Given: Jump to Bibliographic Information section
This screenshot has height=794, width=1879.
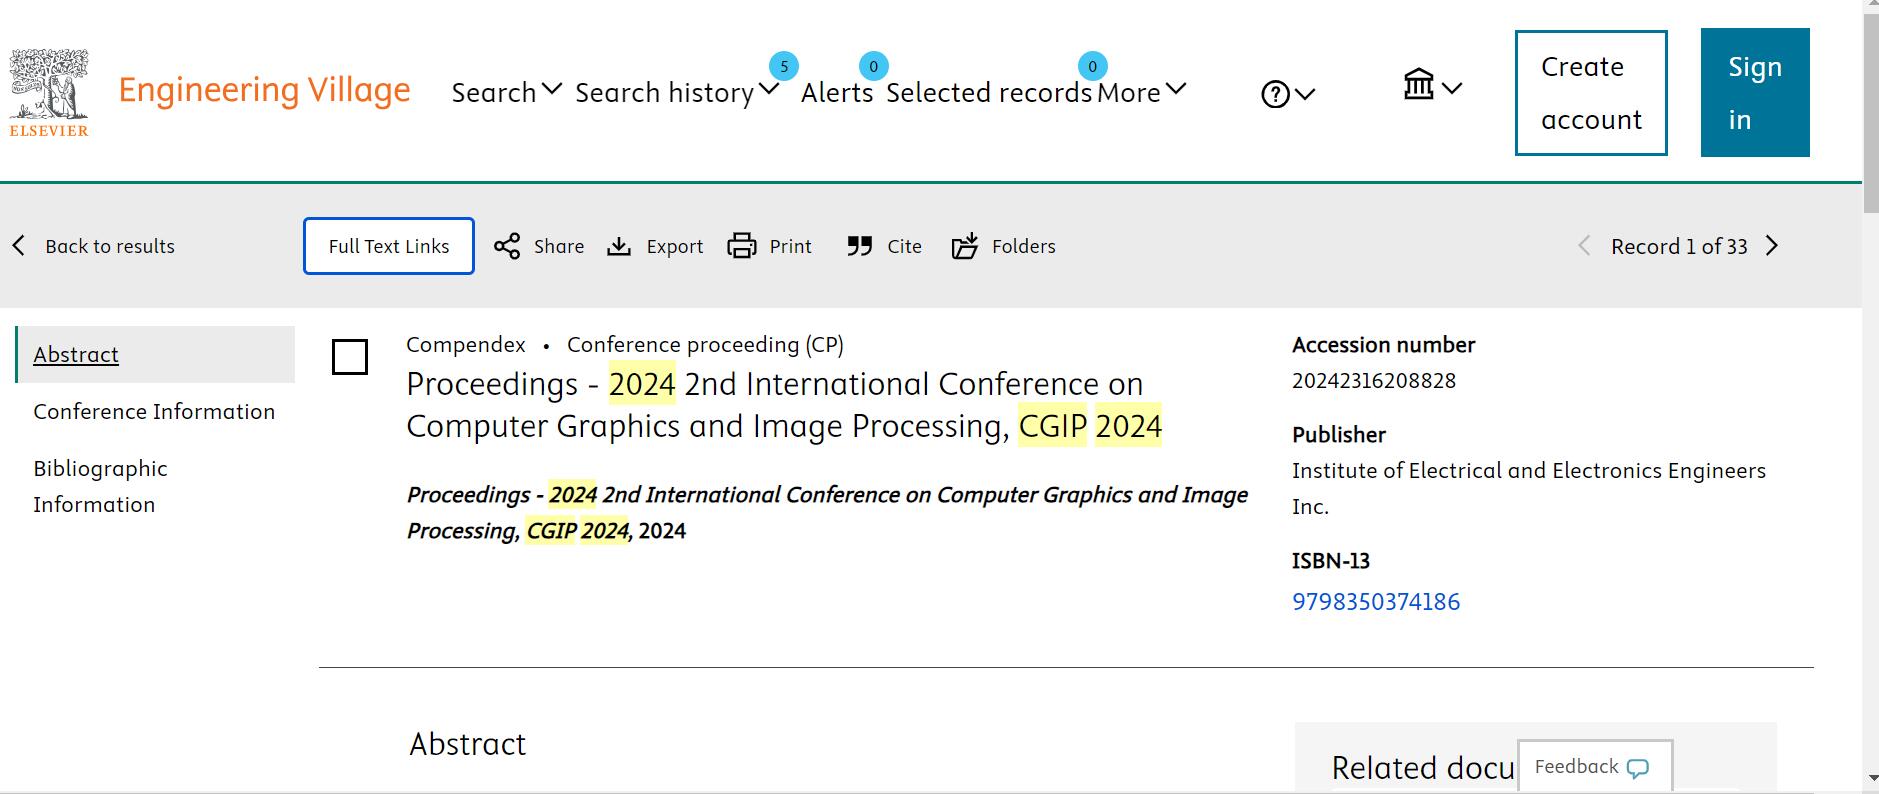Looking at the screenshot, I should [100, 486].
